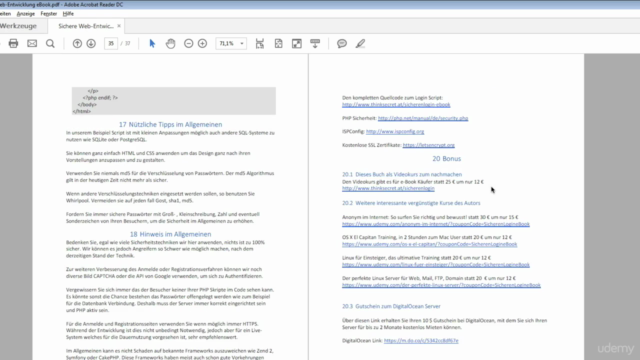Image resolution: width=640 pixels, height=360 pixels.
Task: Select the Highlight text pen tool
Action: click(x=360, y=43)
